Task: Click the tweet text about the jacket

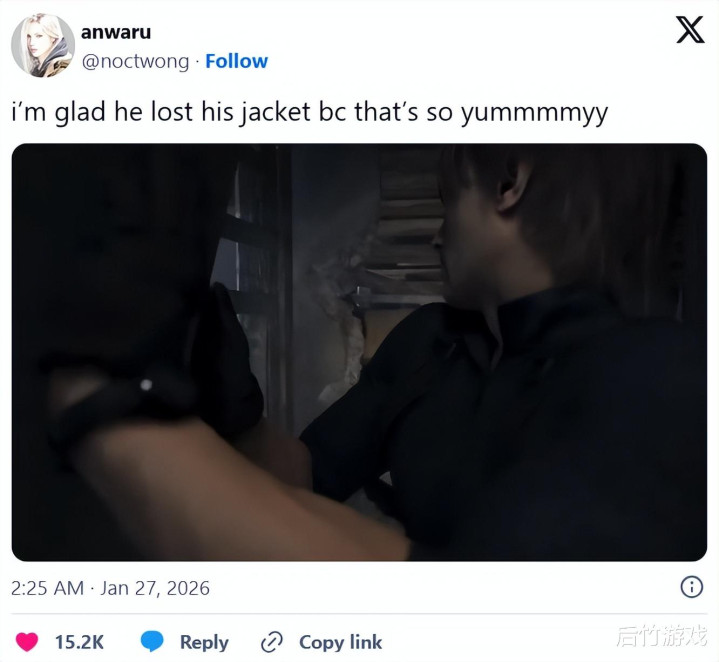Action: (x=310, y=112)
